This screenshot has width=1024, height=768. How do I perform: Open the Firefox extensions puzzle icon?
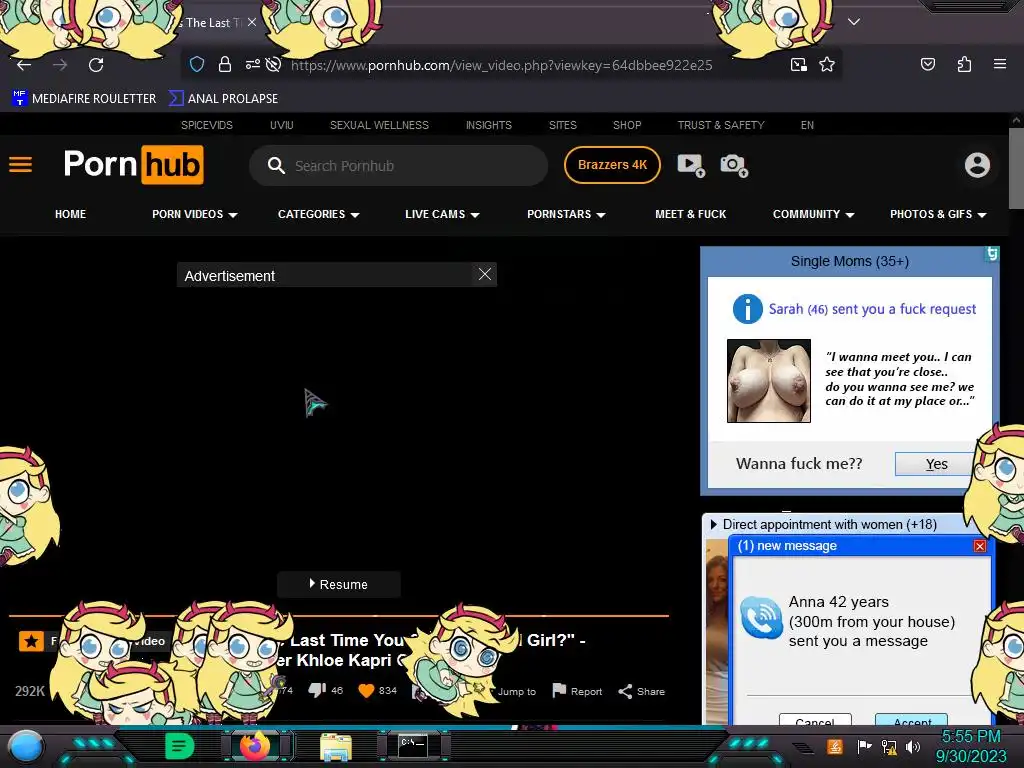(x=964, y=64)
